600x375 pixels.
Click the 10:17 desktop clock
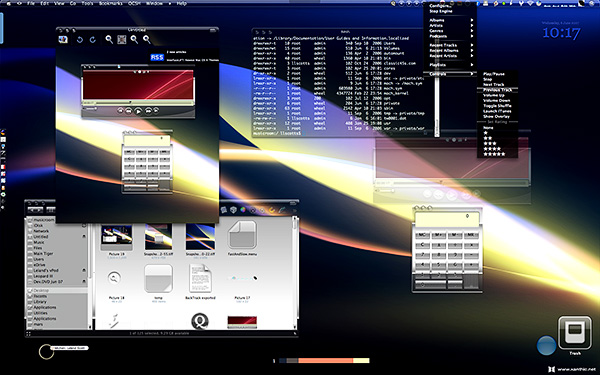561,33
